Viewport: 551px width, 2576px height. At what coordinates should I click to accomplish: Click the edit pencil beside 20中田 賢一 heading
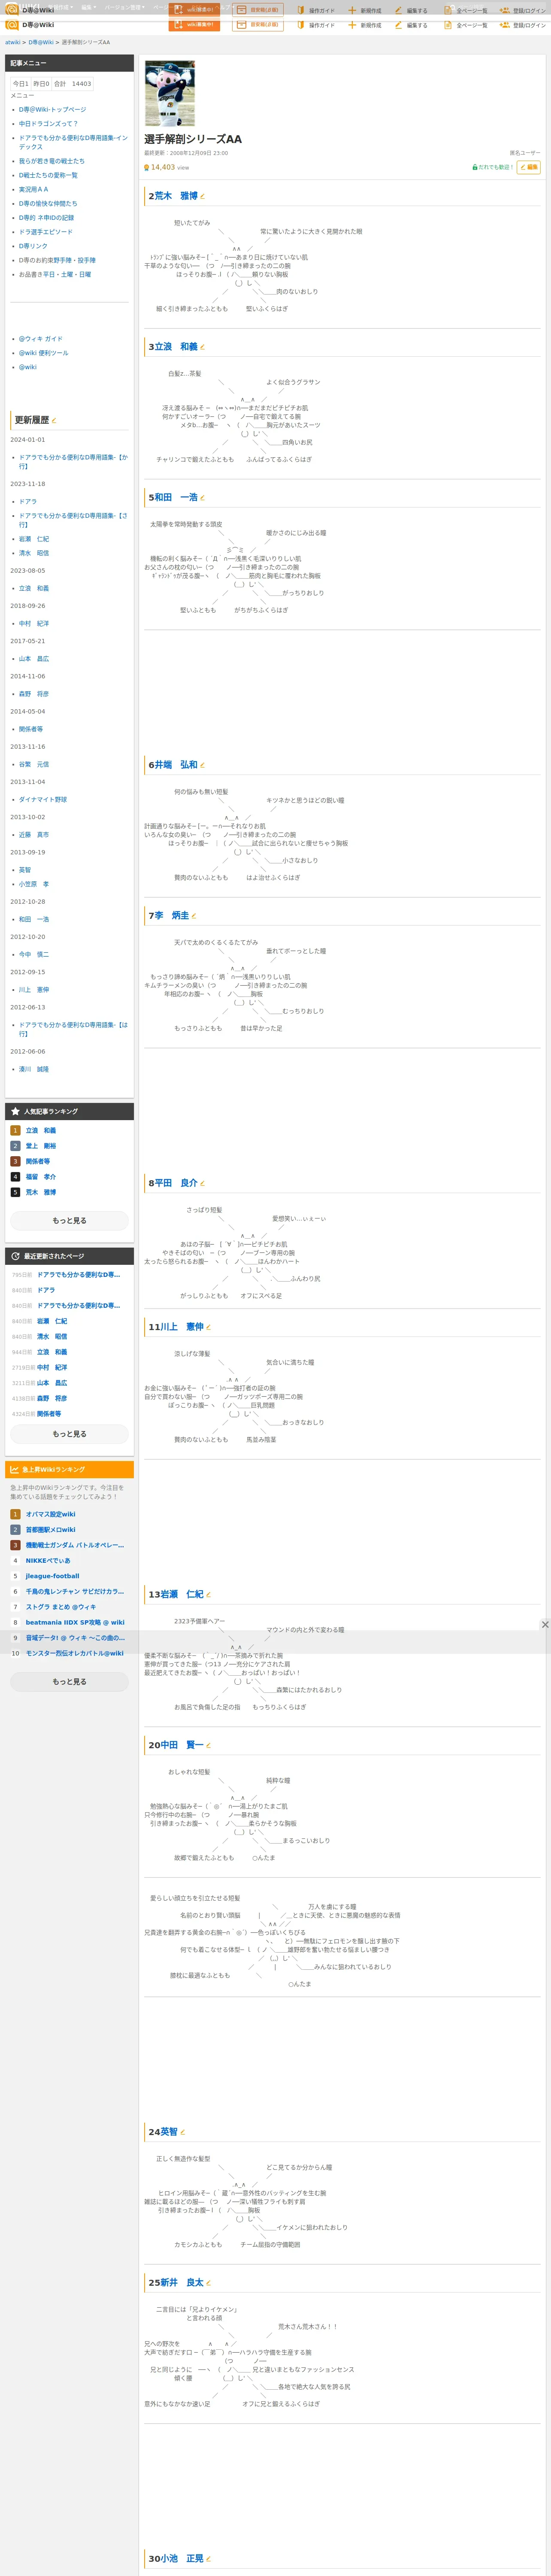click(208, 1745)
